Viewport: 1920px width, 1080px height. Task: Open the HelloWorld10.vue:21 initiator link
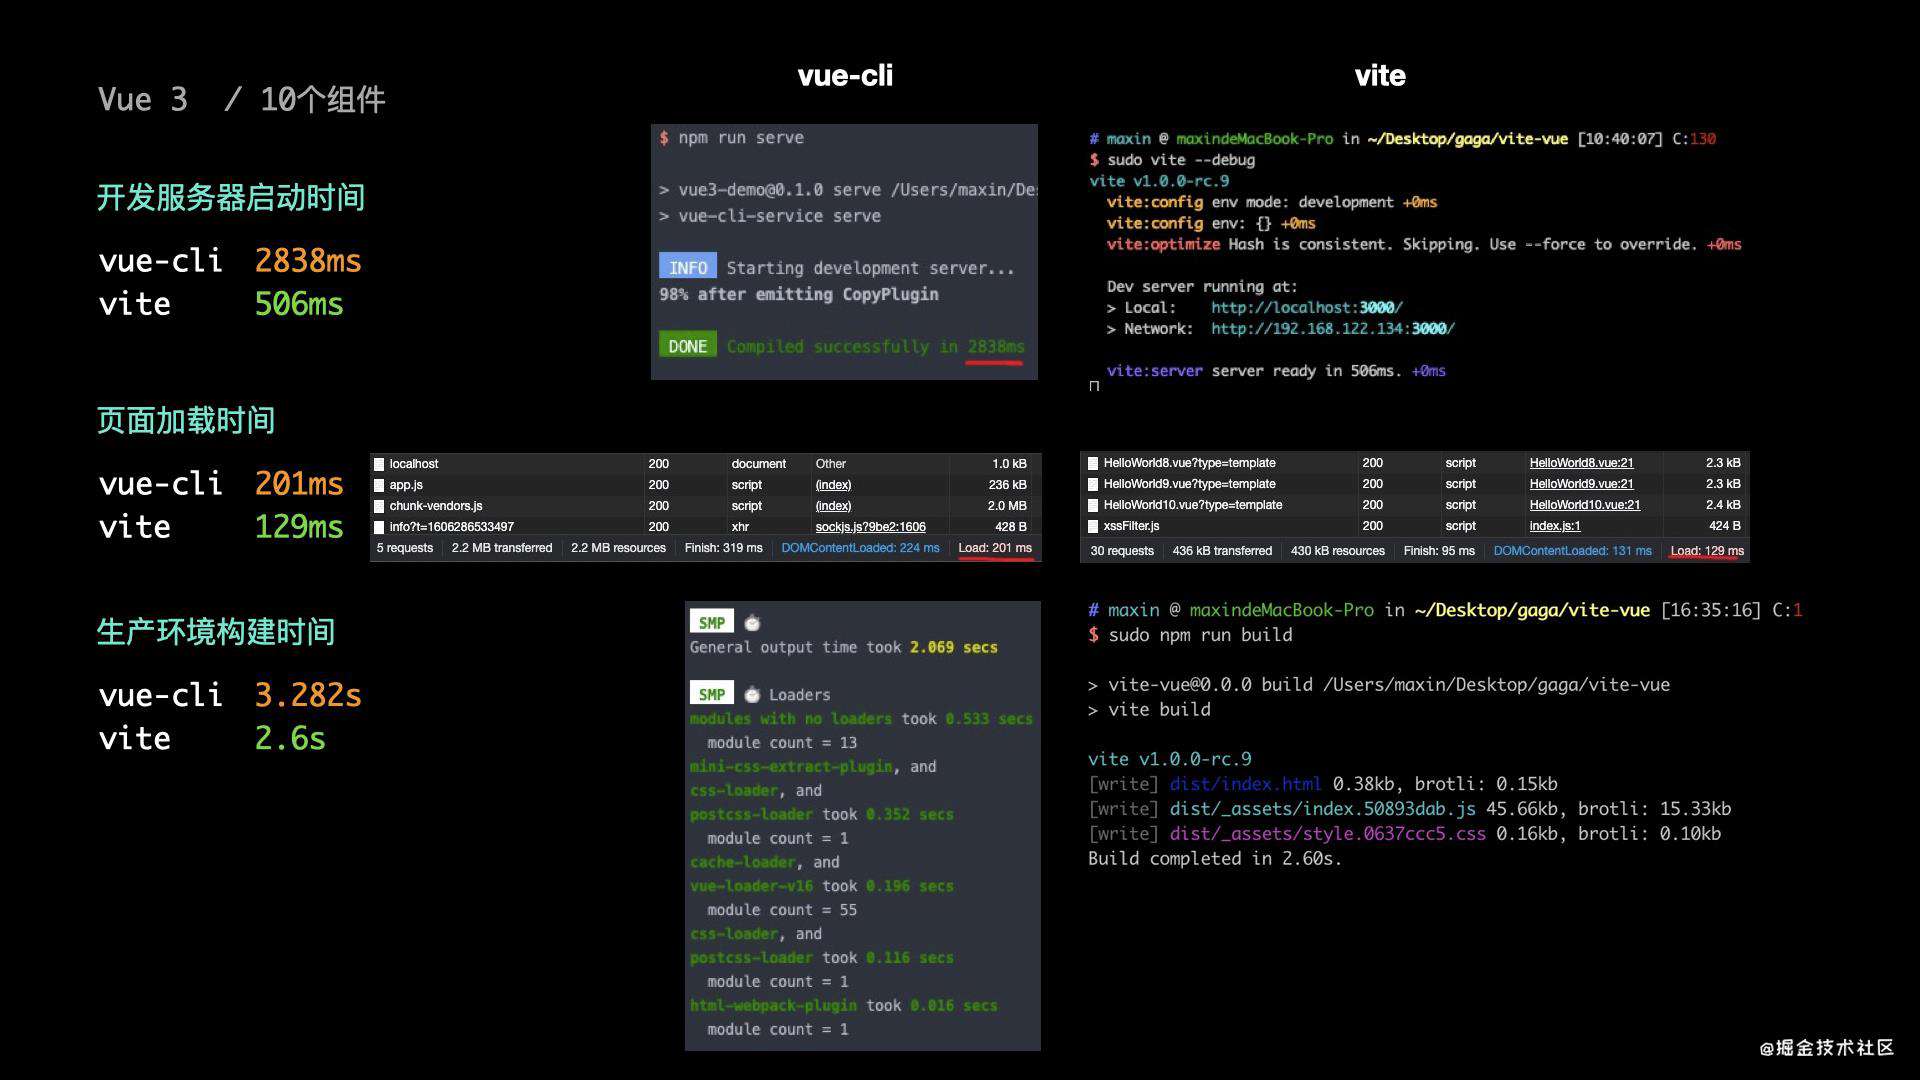(1585, 505)
